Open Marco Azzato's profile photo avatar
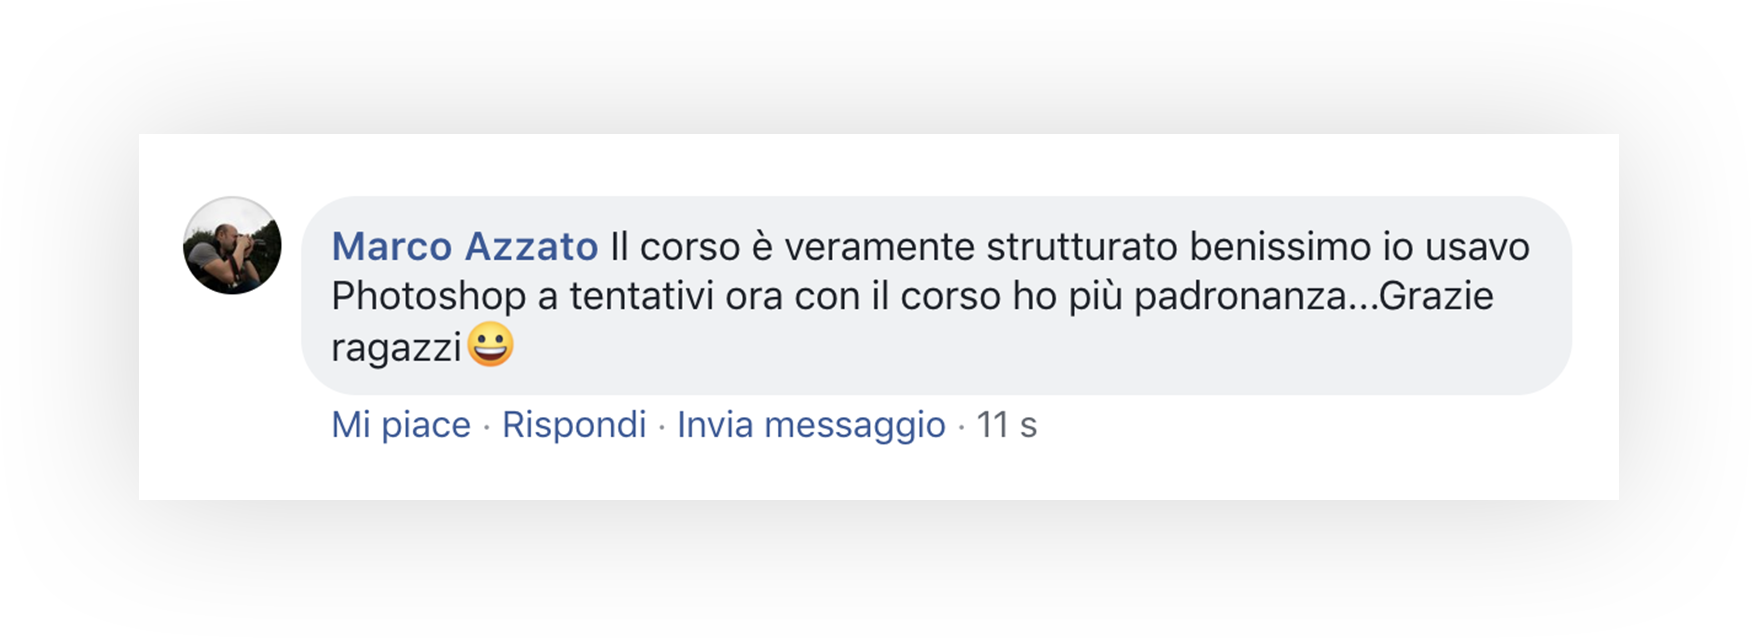This screenshot has height=638, width=1752. point(232,245)
